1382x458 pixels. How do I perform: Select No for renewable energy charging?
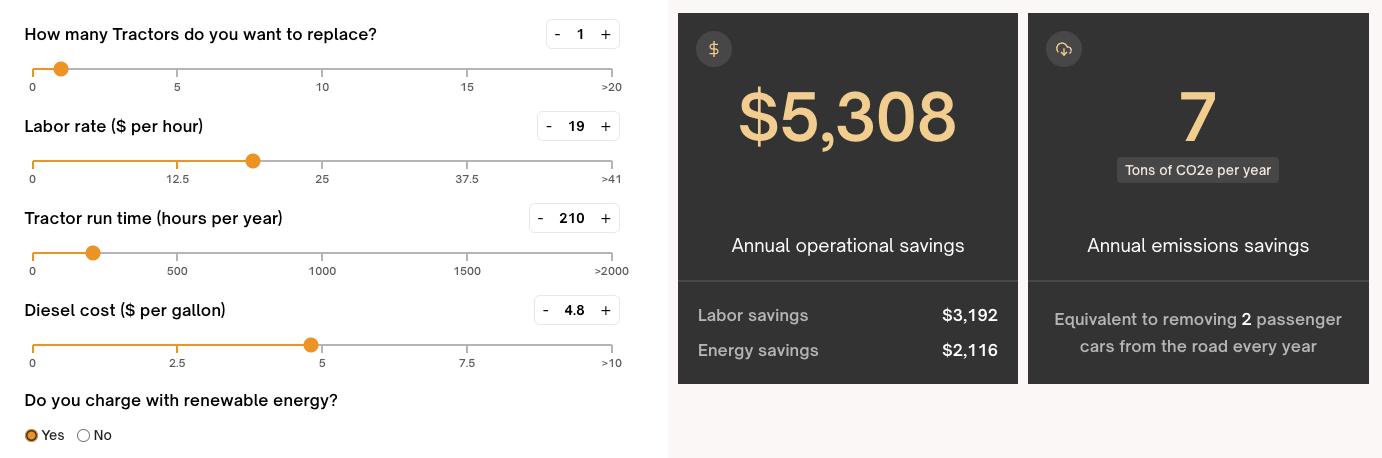coord(84,435)
